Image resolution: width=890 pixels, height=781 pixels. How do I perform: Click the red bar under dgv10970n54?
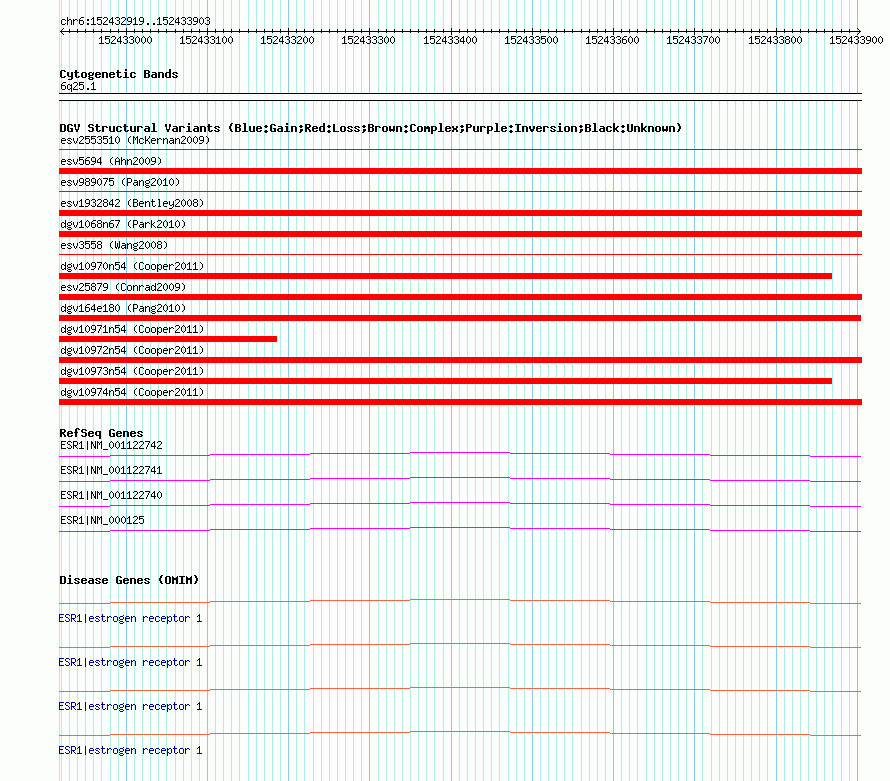coord(446,276)
